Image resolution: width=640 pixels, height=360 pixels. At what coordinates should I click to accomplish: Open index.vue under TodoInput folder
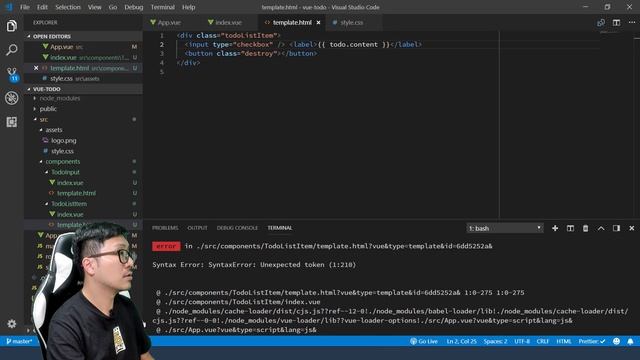[x=70, y=183]
